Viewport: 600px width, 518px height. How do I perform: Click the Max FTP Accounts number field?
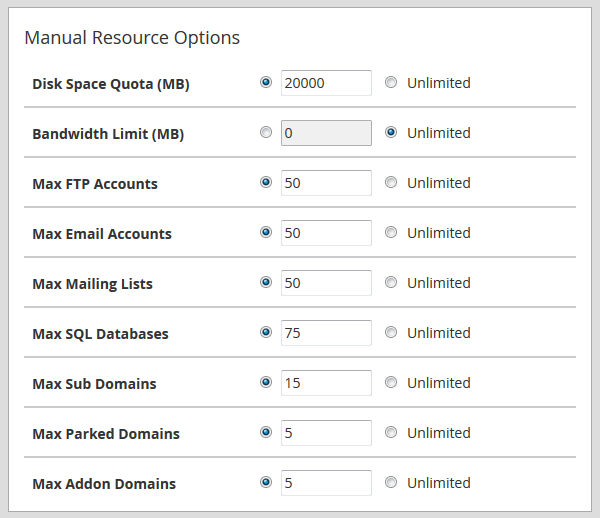[x=326, y=183]
